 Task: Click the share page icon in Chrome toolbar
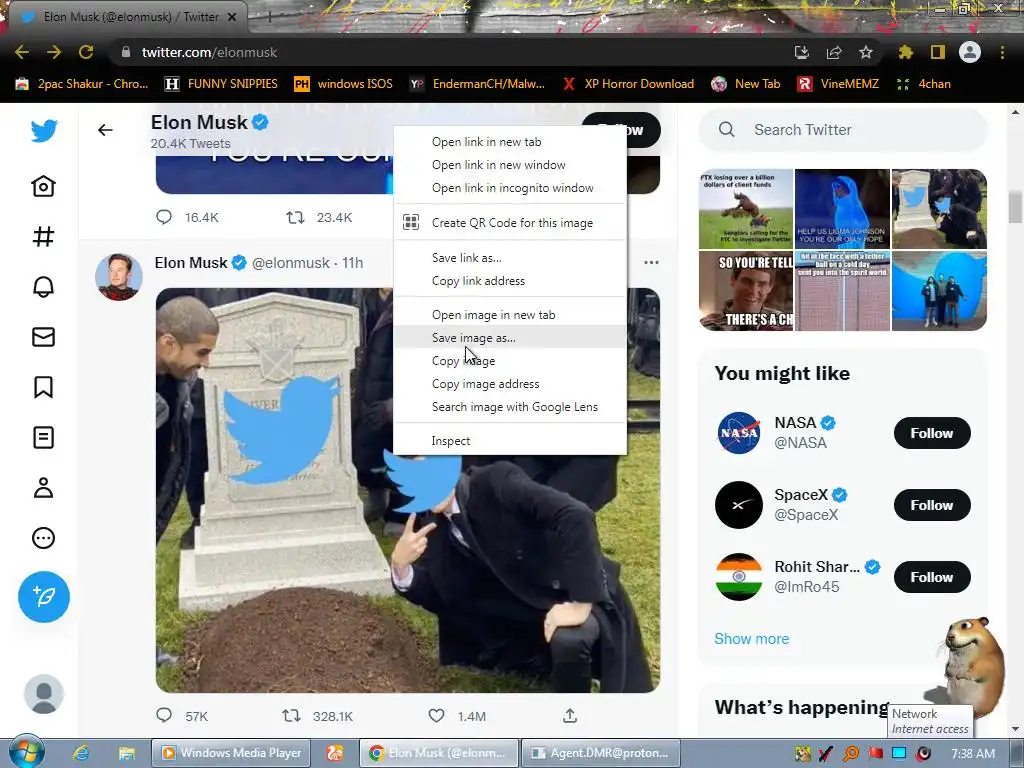[834, 52]
